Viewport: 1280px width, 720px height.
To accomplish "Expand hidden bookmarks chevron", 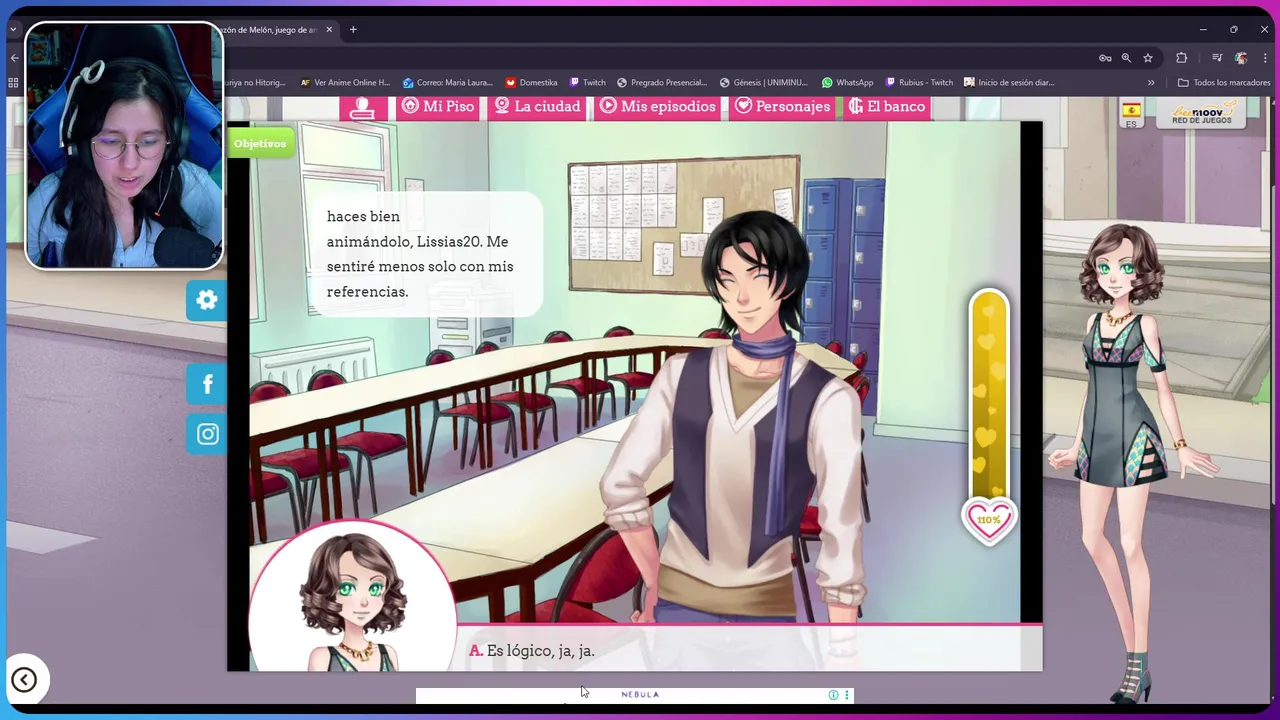I will coord(1151,82).
